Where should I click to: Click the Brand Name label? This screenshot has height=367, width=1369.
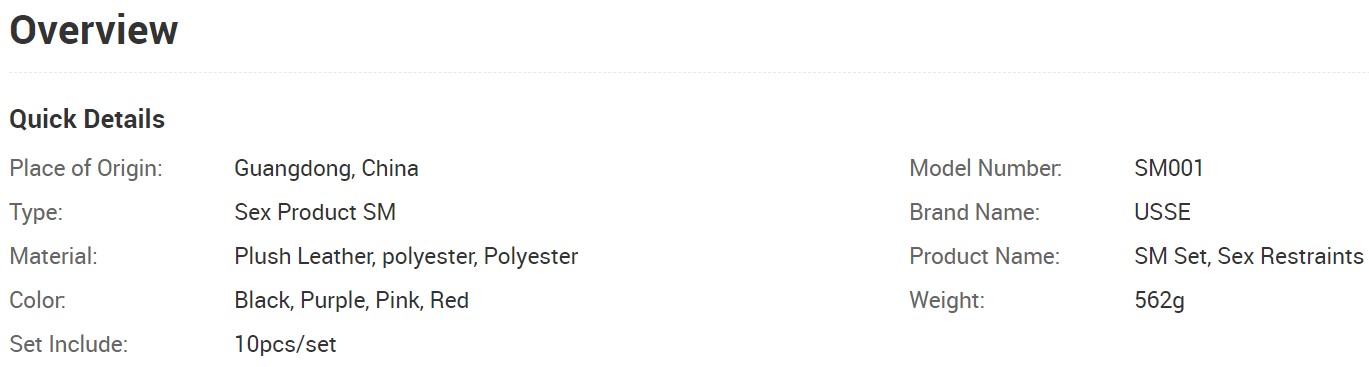[x=974, y=212]
